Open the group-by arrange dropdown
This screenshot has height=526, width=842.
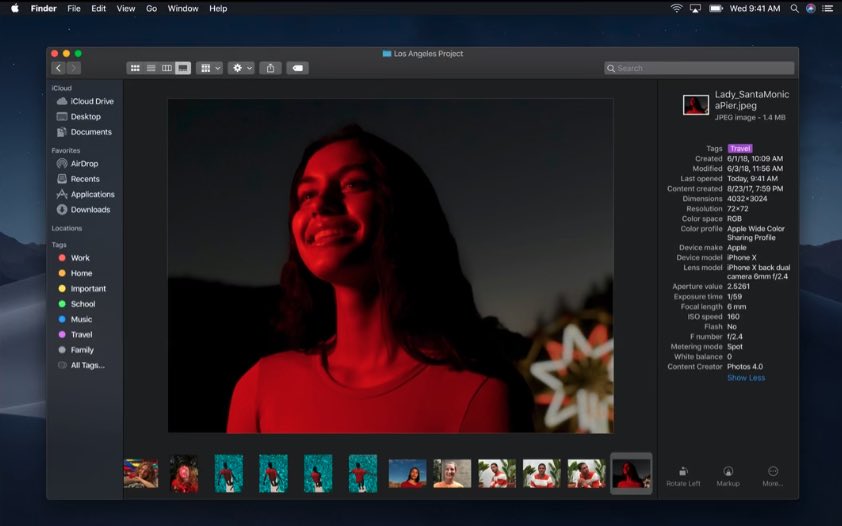[210, 68]
